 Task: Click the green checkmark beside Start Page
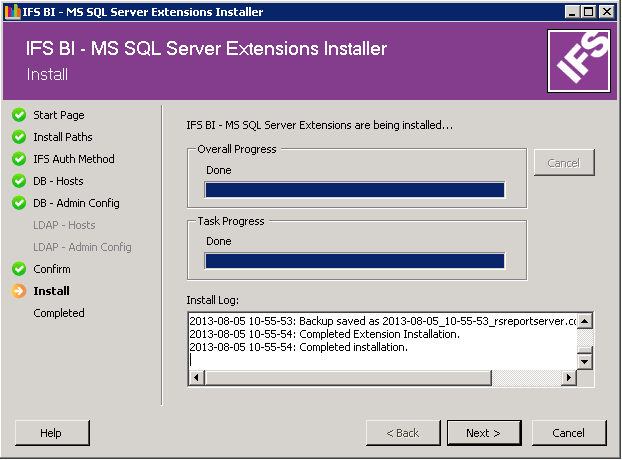pyautogui.click(x=18, y=115)
